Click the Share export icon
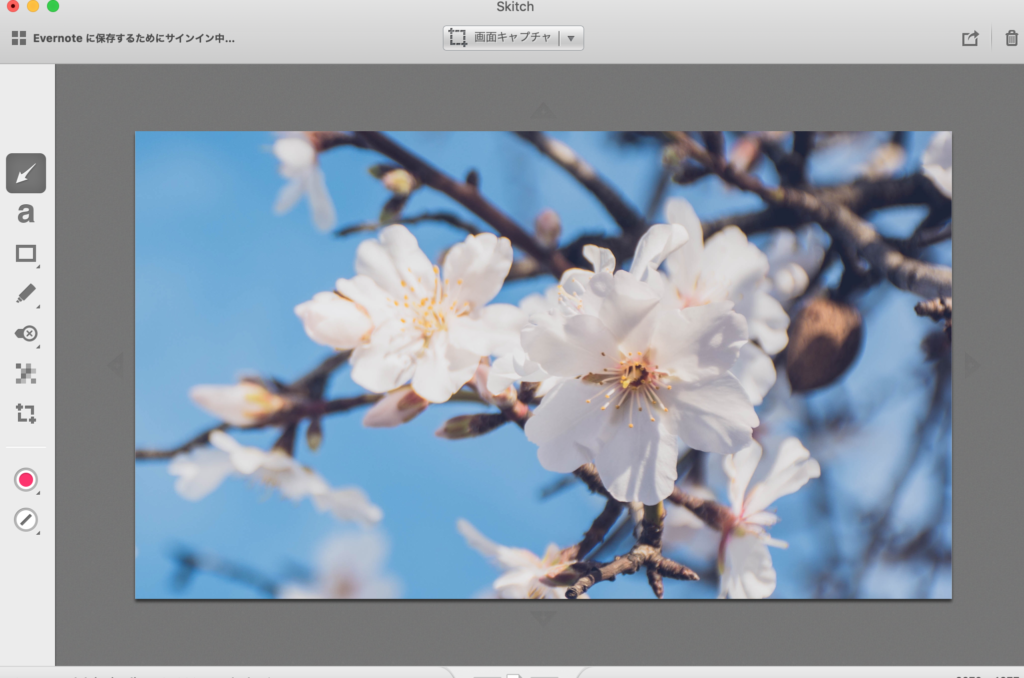The height and width of the screenshot is (678, 1024). 969,38
